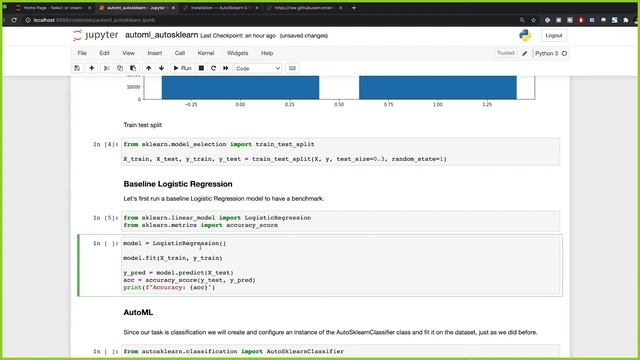Click the Trusted notebook indicator
Viewport: 640px width, 360px height.
pos(505,53)
